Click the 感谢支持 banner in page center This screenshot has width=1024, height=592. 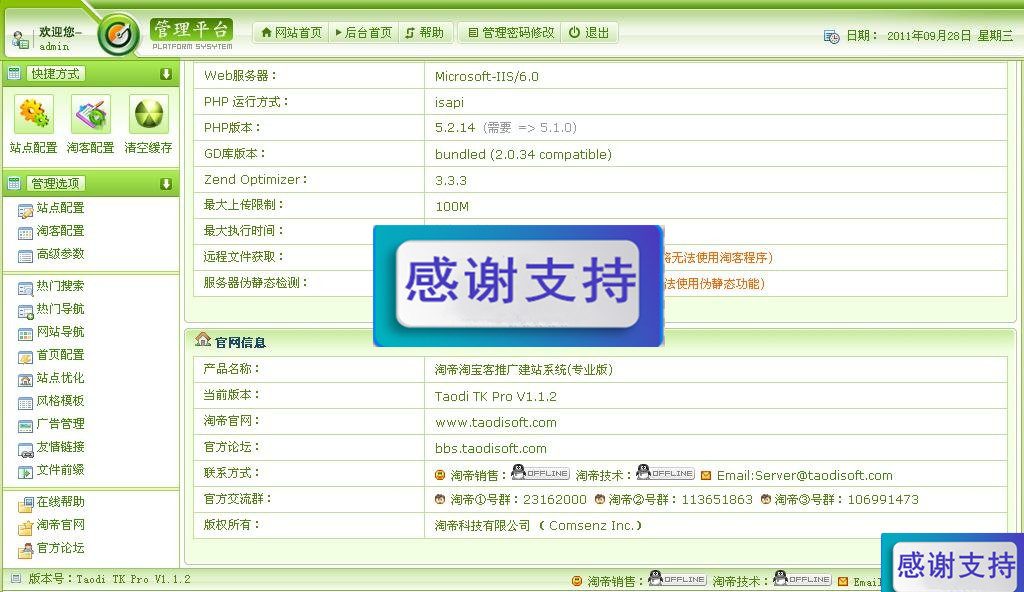tap(519, 286)
